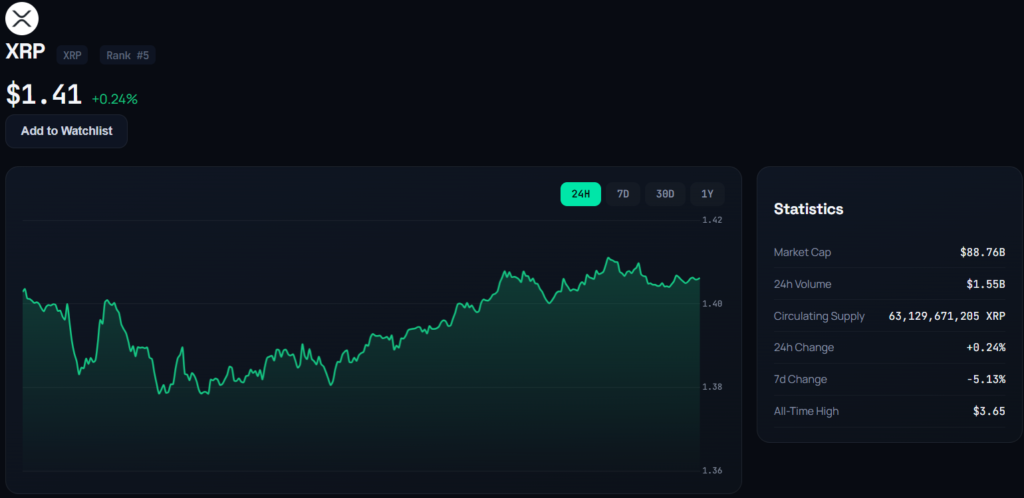Image resolution: width=1024 pixels, height=498 pixels.
Task: Switch chart to 7D range
Action: (x=622, y=194)
